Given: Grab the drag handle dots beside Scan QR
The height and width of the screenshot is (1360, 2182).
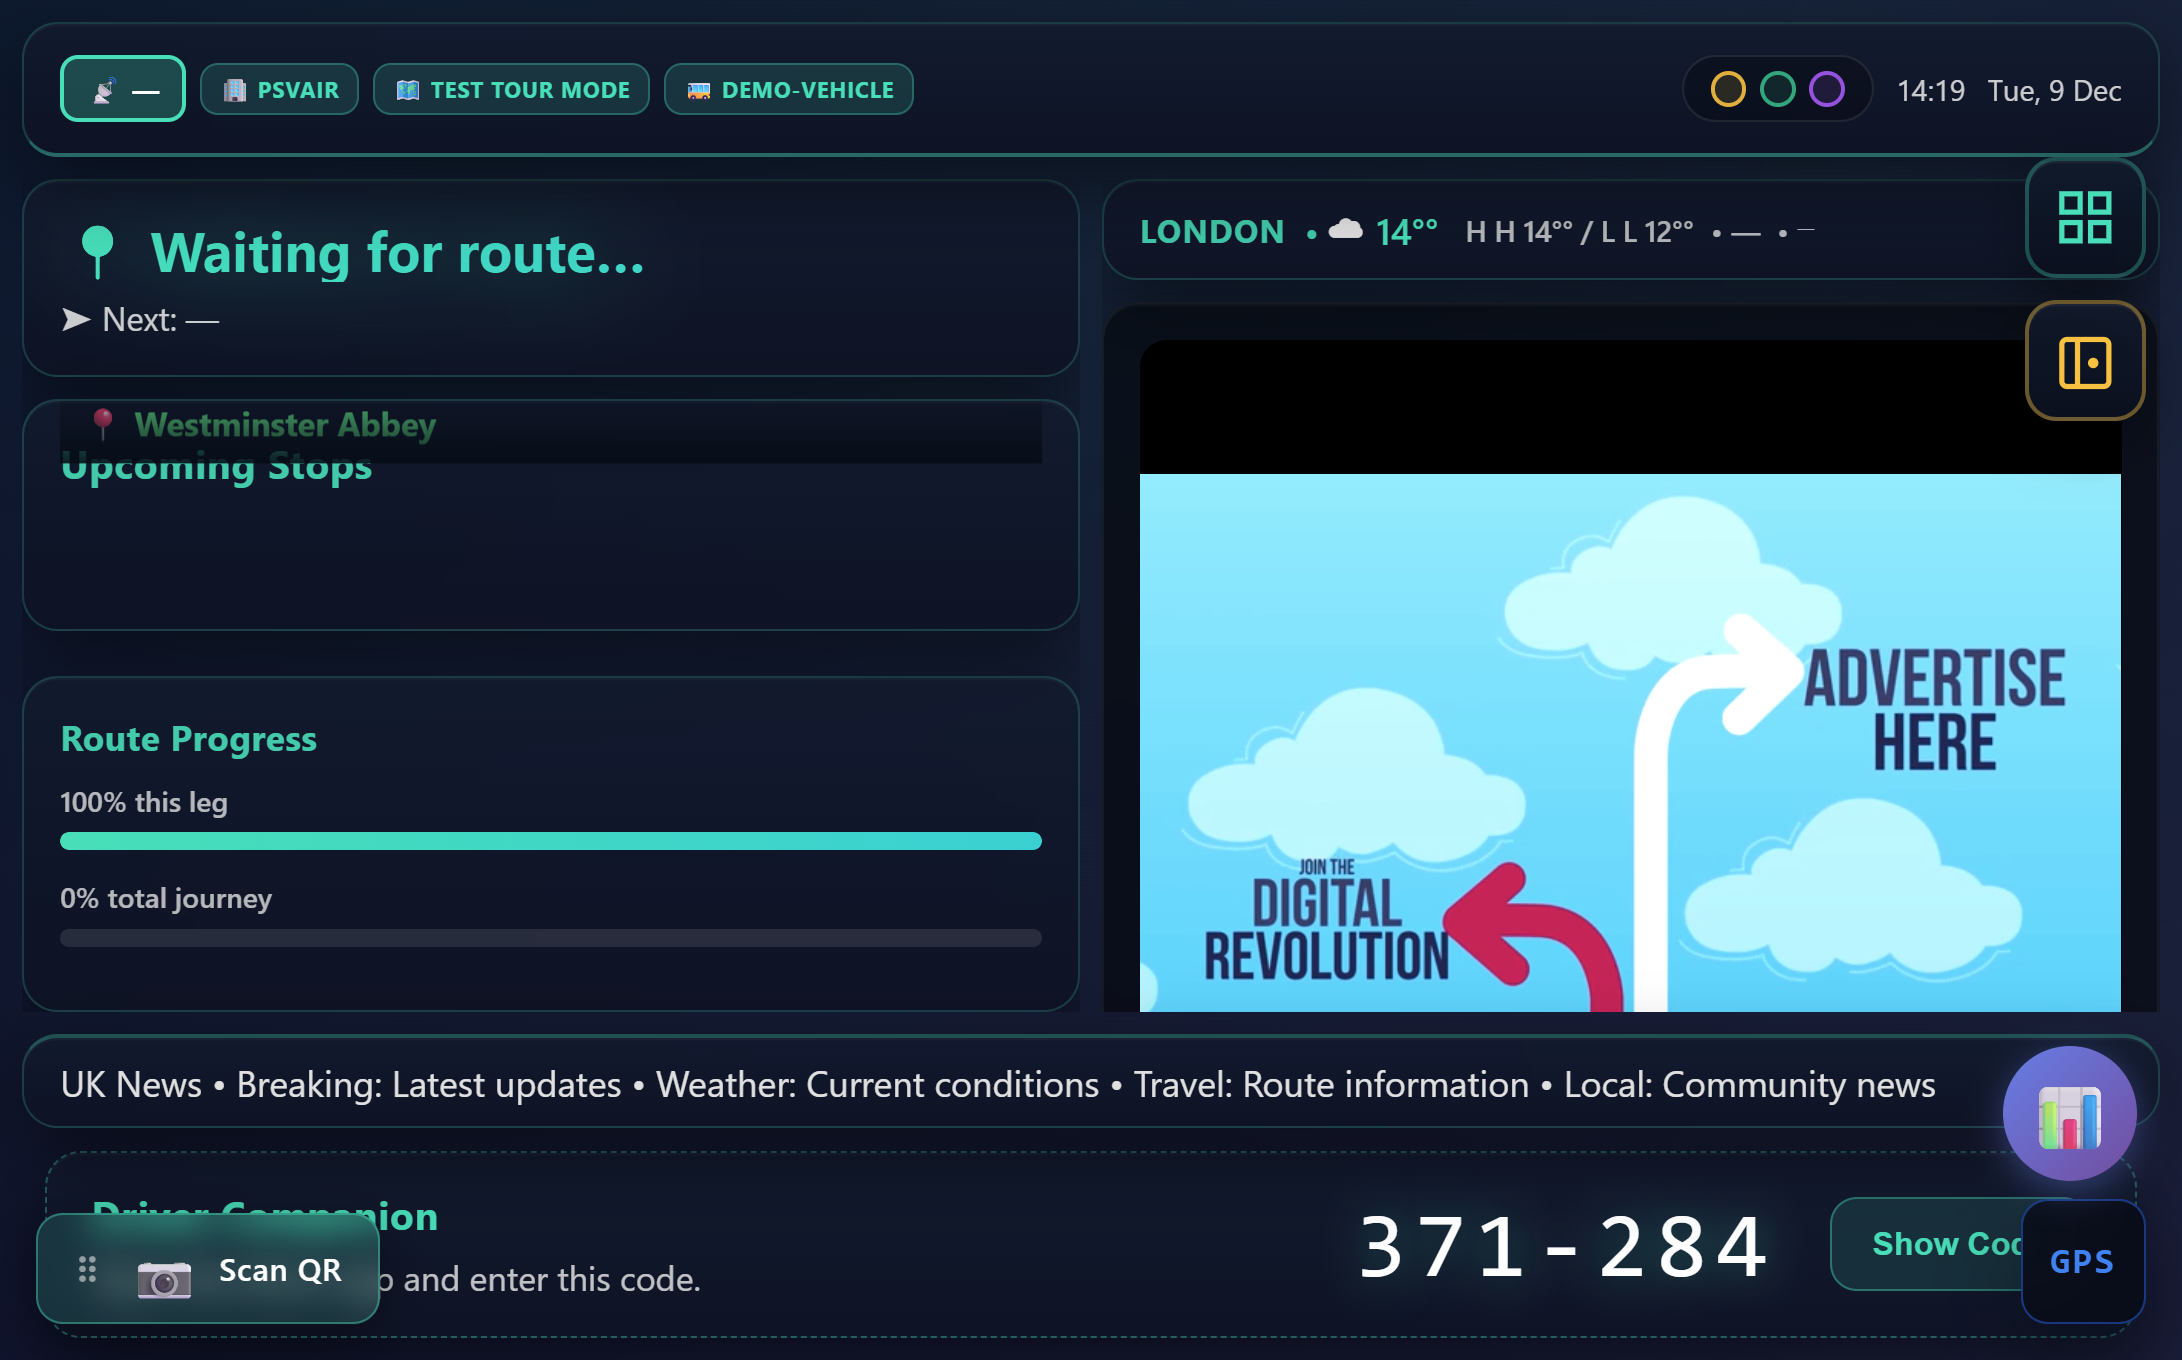Looking at the screenshot, I should (87, 1269).
